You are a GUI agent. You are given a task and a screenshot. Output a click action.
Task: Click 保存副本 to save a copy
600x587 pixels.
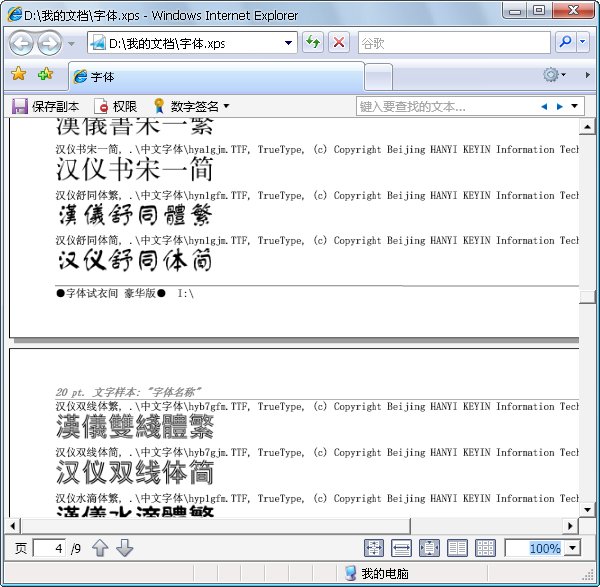click(x=45, y=106)
